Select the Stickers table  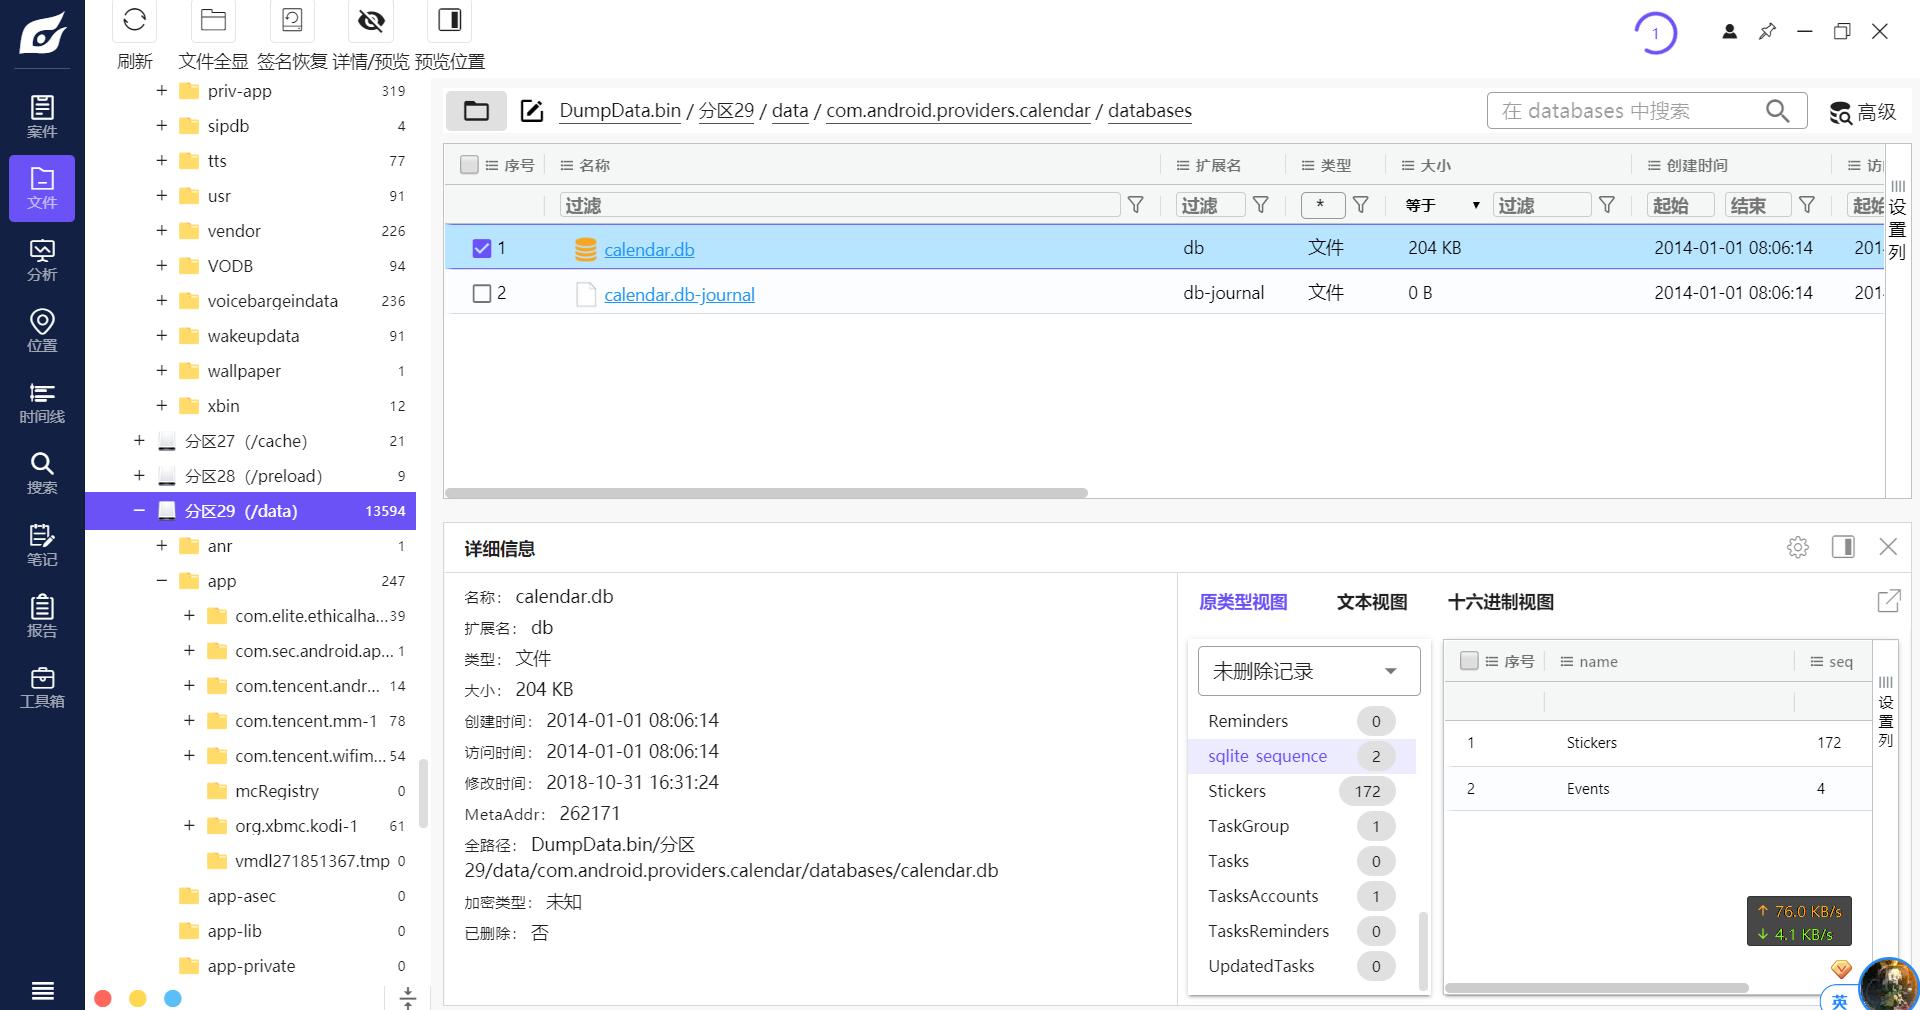(x=1302, y=791)
